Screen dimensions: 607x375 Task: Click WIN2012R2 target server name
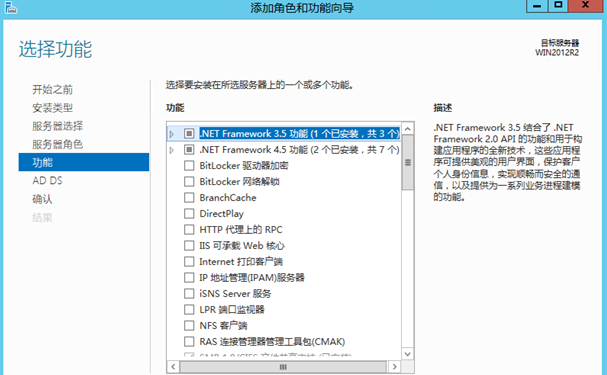(557, 53)
